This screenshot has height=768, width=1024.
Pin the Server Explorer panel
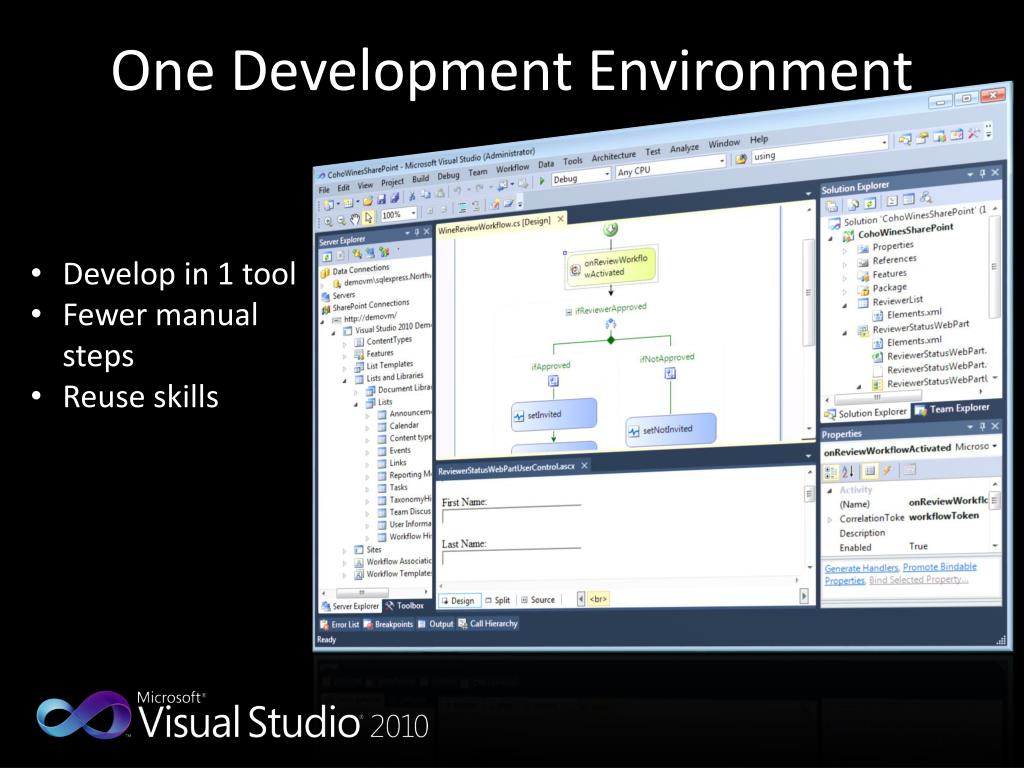pyautogui.click(x=417, y=232)
